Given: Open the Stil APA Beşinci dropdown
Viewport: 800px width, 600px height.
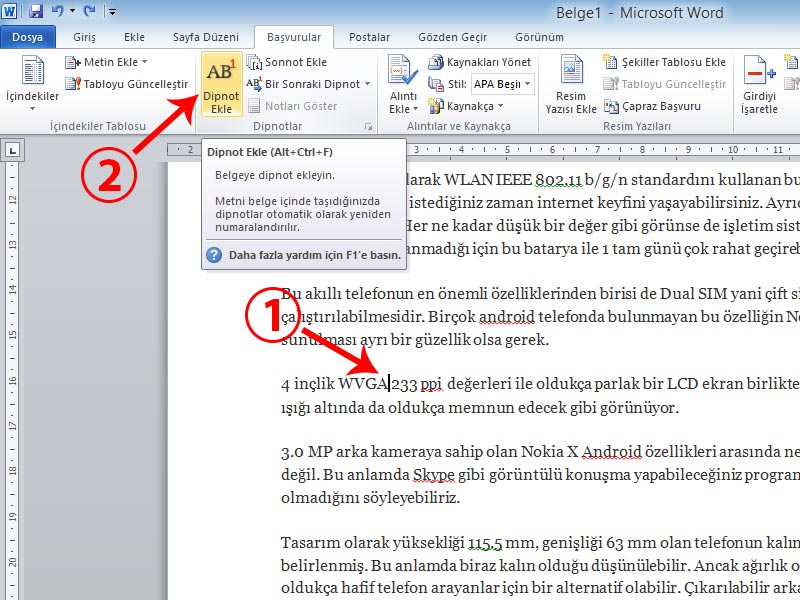Looking at the screenshot, I should tap(528, 84).
